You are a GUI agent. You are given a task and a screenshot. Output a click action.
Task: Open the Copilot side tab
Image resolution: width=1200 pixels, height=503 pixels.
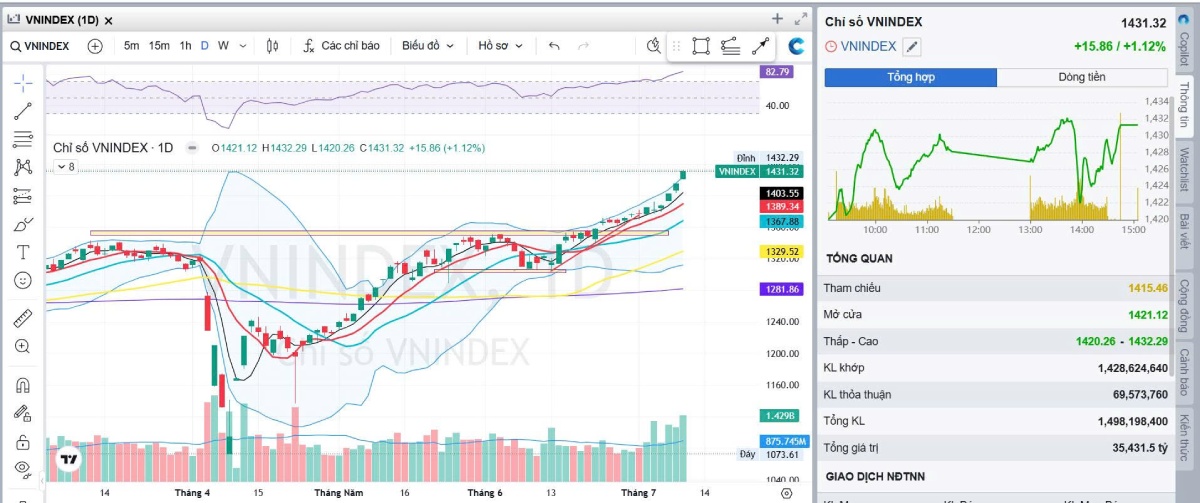(1185, 41)
